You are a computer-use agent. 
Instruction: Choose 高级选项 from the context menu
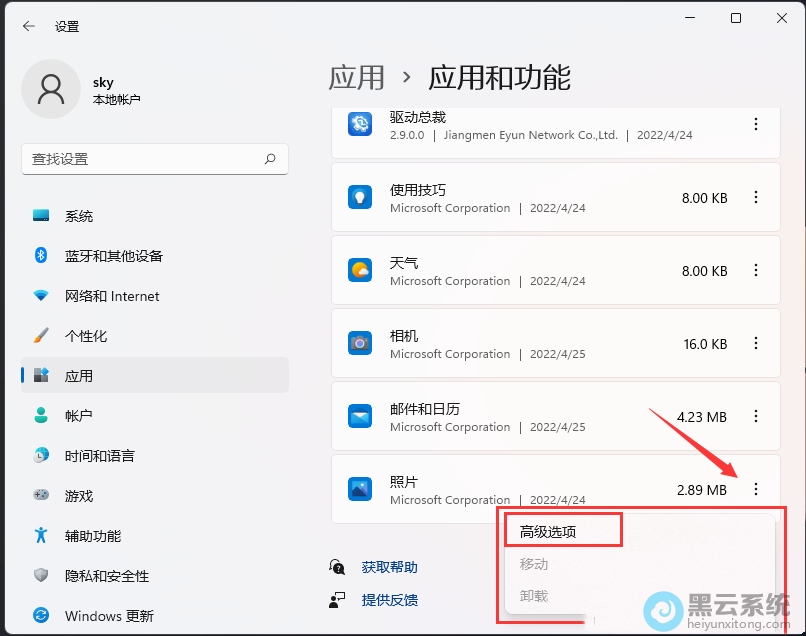(548, 532)
